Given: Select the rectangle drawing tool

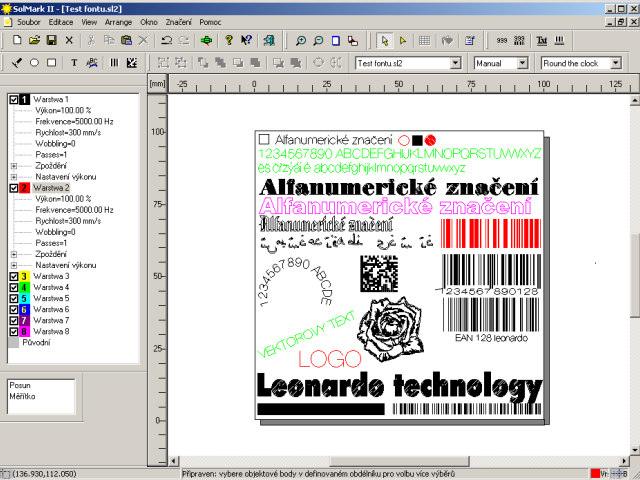Looking at the screenshot, I should click(x=51, y=63).
